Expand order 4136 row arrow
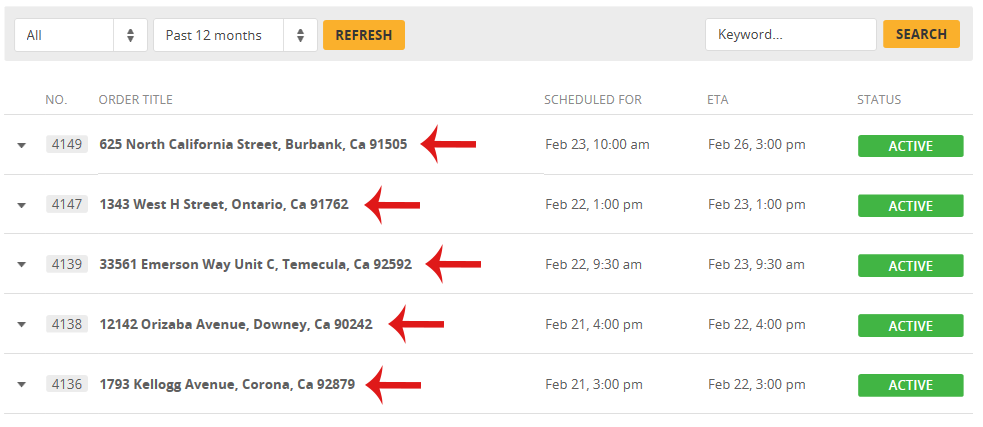Viewport: 983px width, 427px height. tap(21, 385)
